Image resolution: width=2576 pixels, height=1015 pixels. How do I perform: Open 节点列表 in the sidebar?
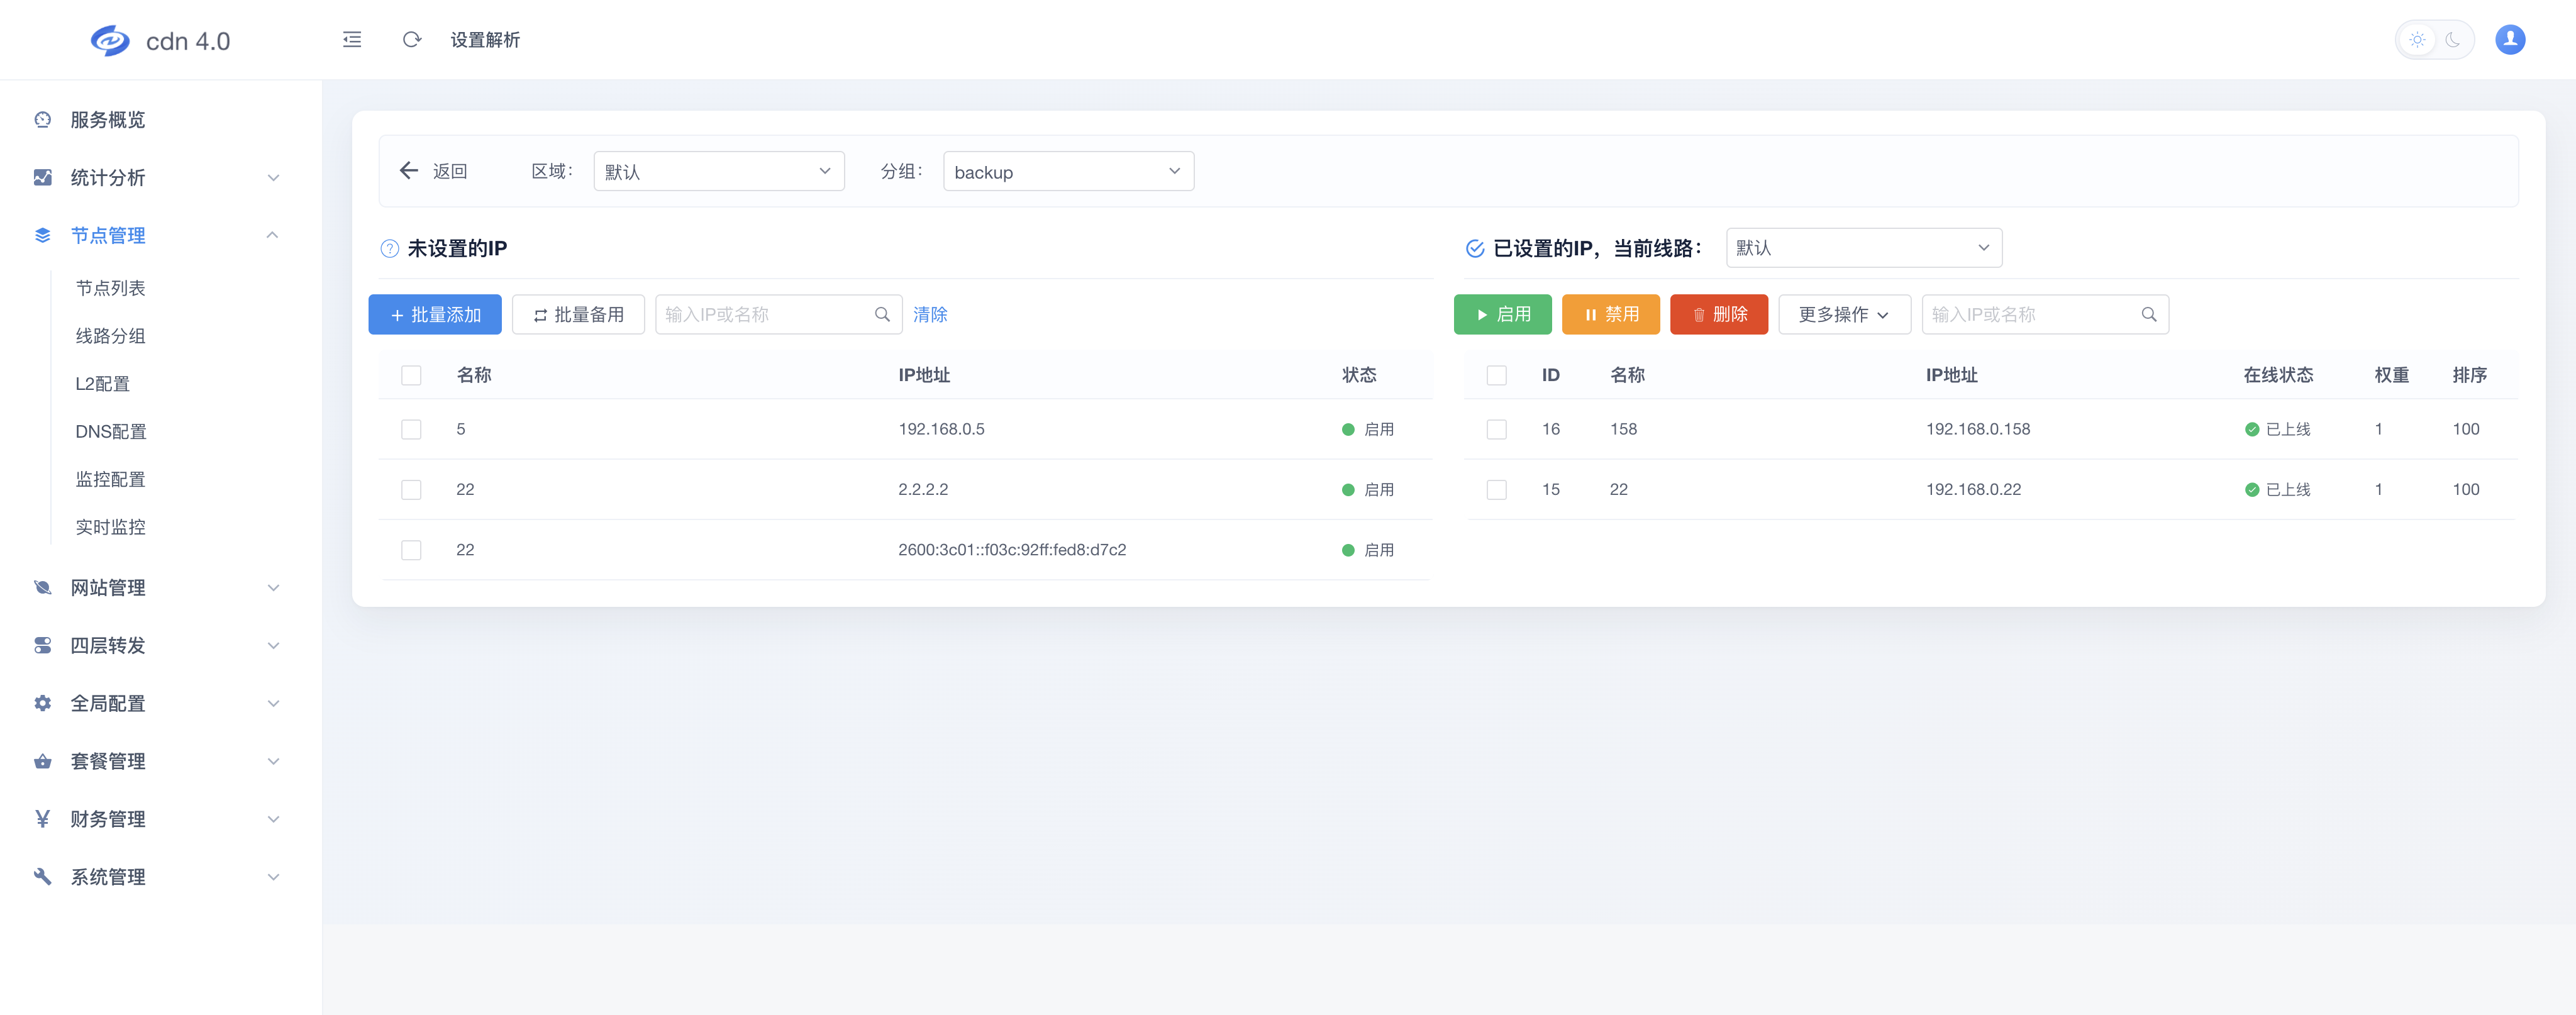[111, 289]
